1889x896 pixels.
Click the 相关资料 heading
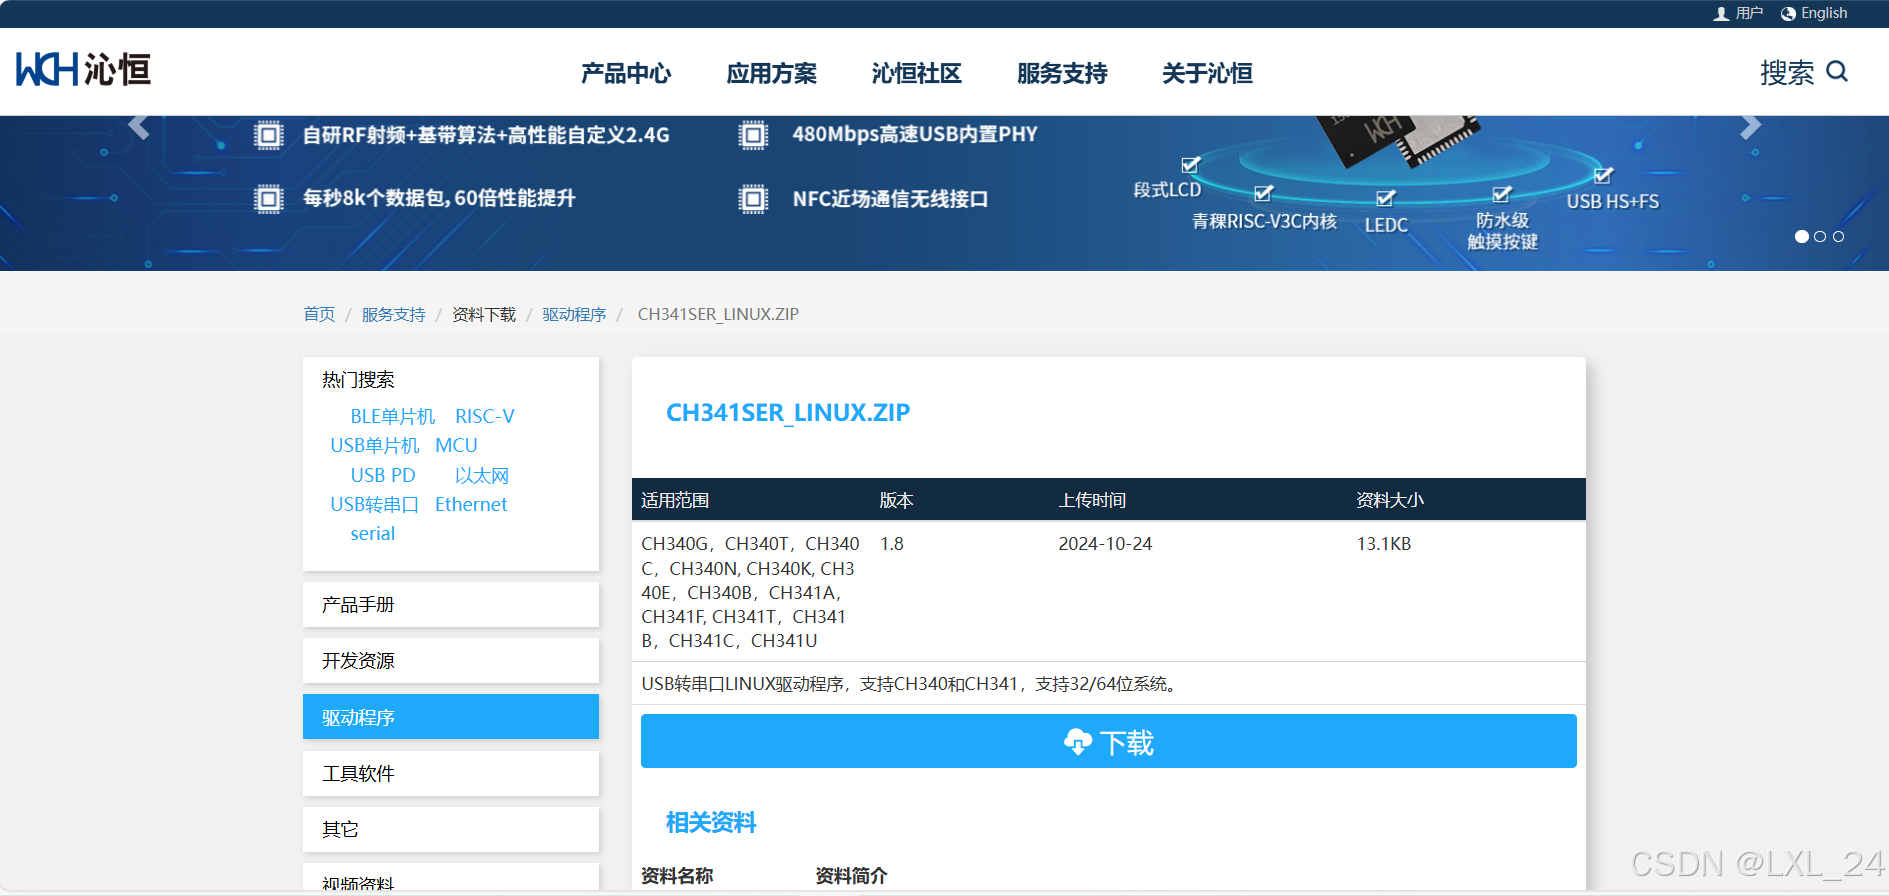pos(711,822)
